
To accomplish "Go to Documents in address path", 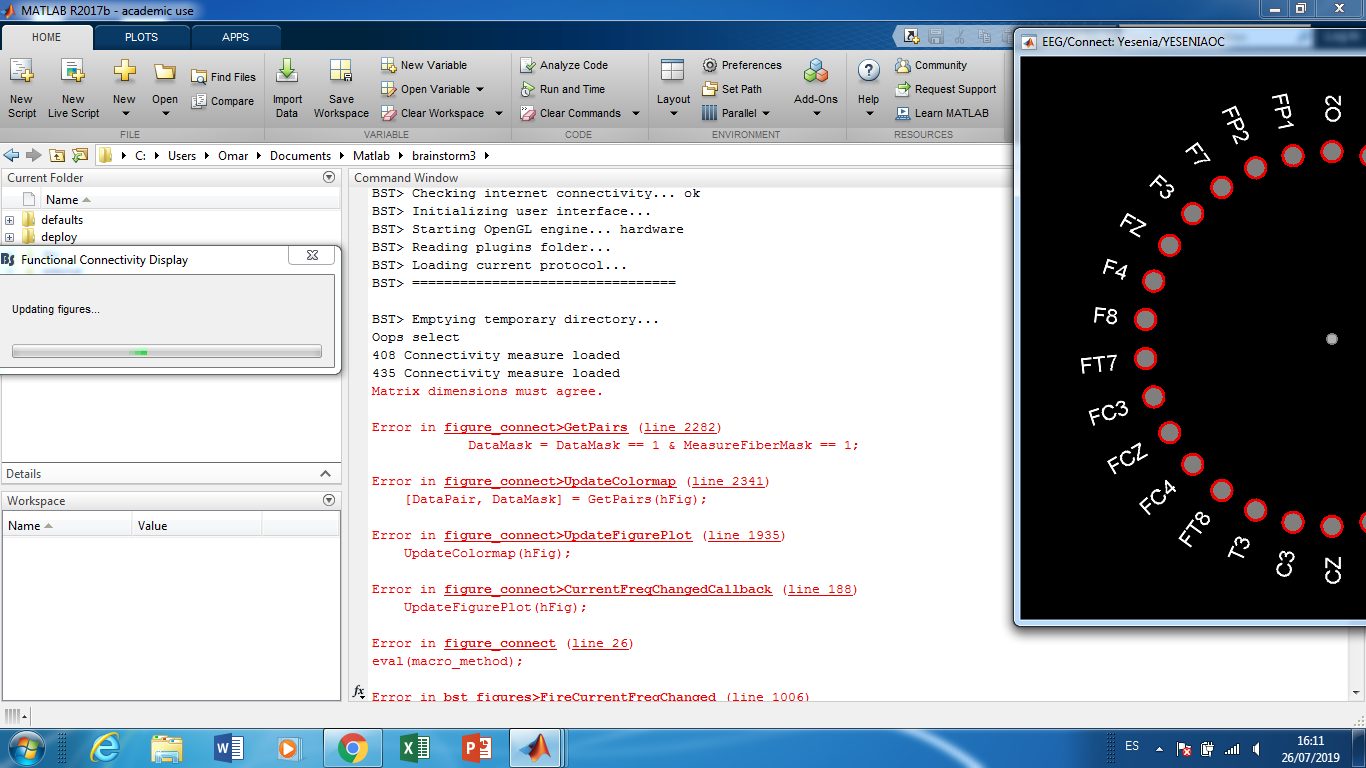I will tap(300, 156).
